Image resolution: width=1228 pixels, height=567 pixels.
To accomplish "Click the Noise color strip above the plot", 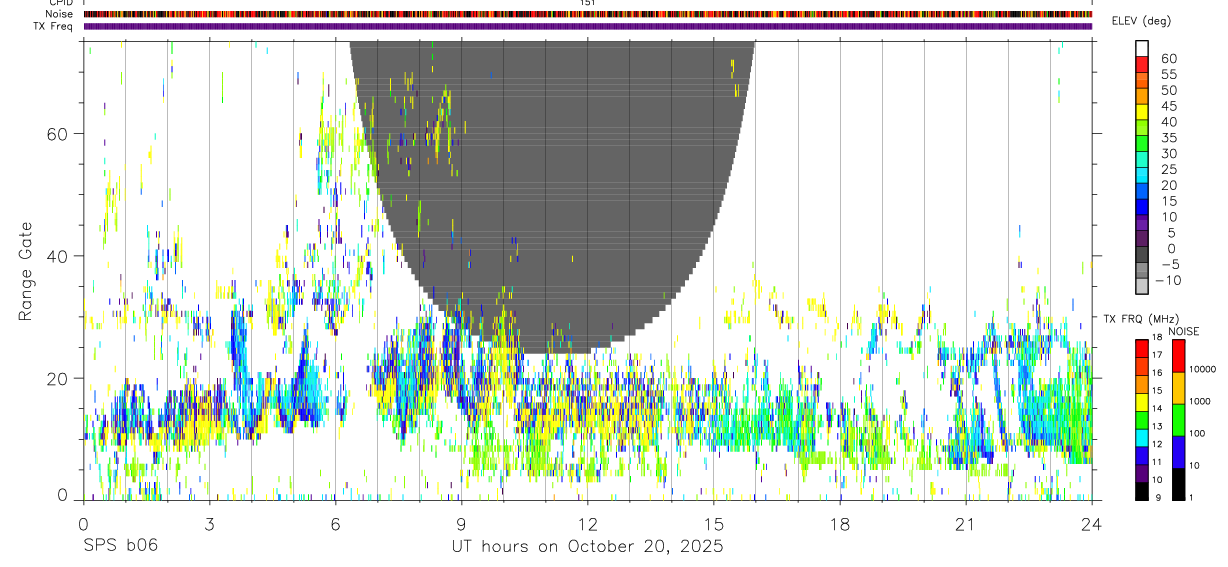I will click(588, 14).
